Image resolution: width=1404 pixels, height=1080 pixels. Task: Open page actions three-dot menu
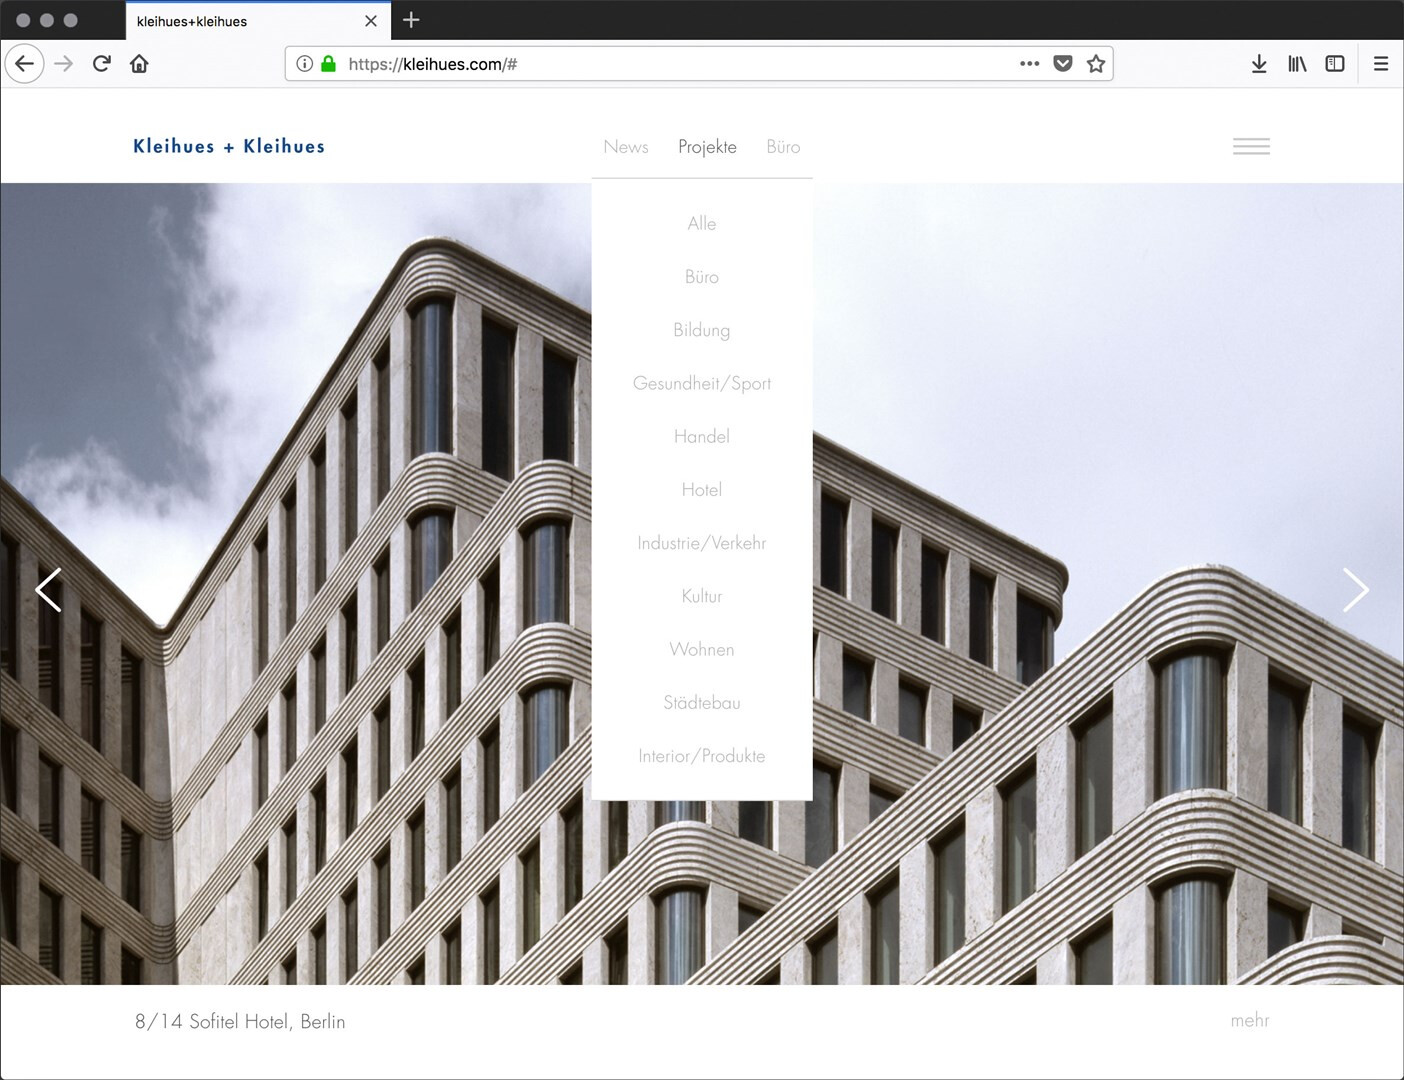click(x=1029, y=64)
